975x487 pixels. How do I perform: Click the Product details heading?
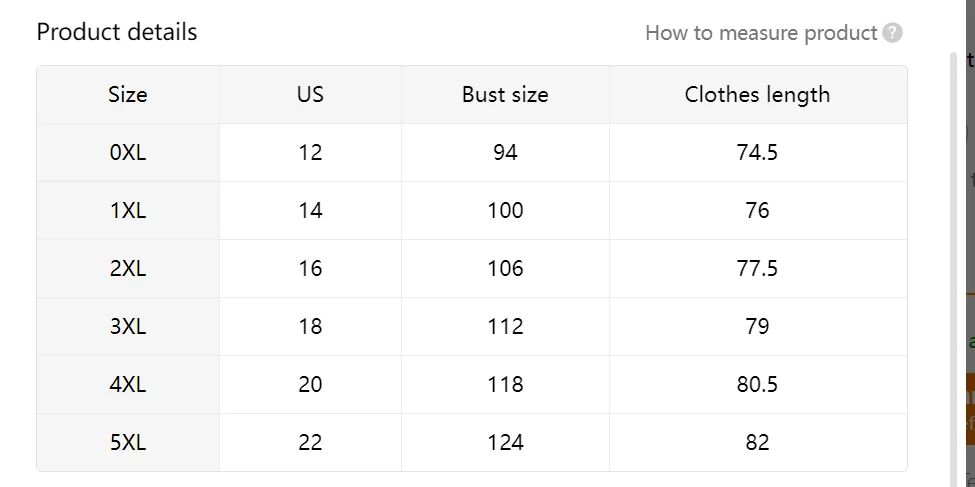(117, 32)
